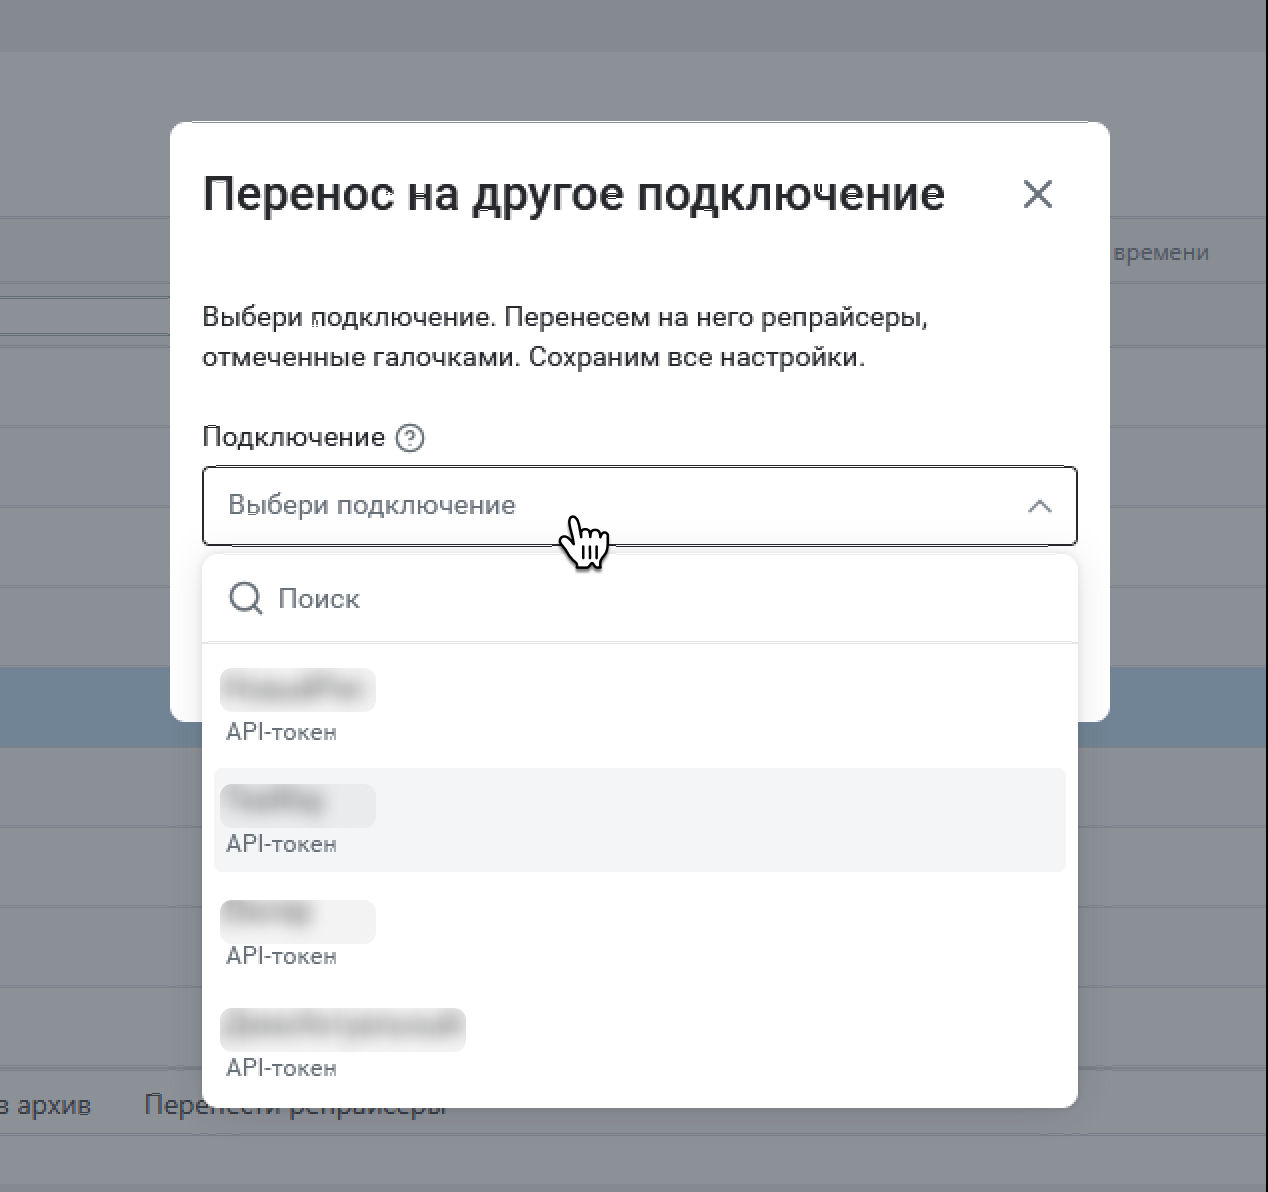
Task: Collapse the dropdown using the chevron arrow
Action: click(1039, 506)
